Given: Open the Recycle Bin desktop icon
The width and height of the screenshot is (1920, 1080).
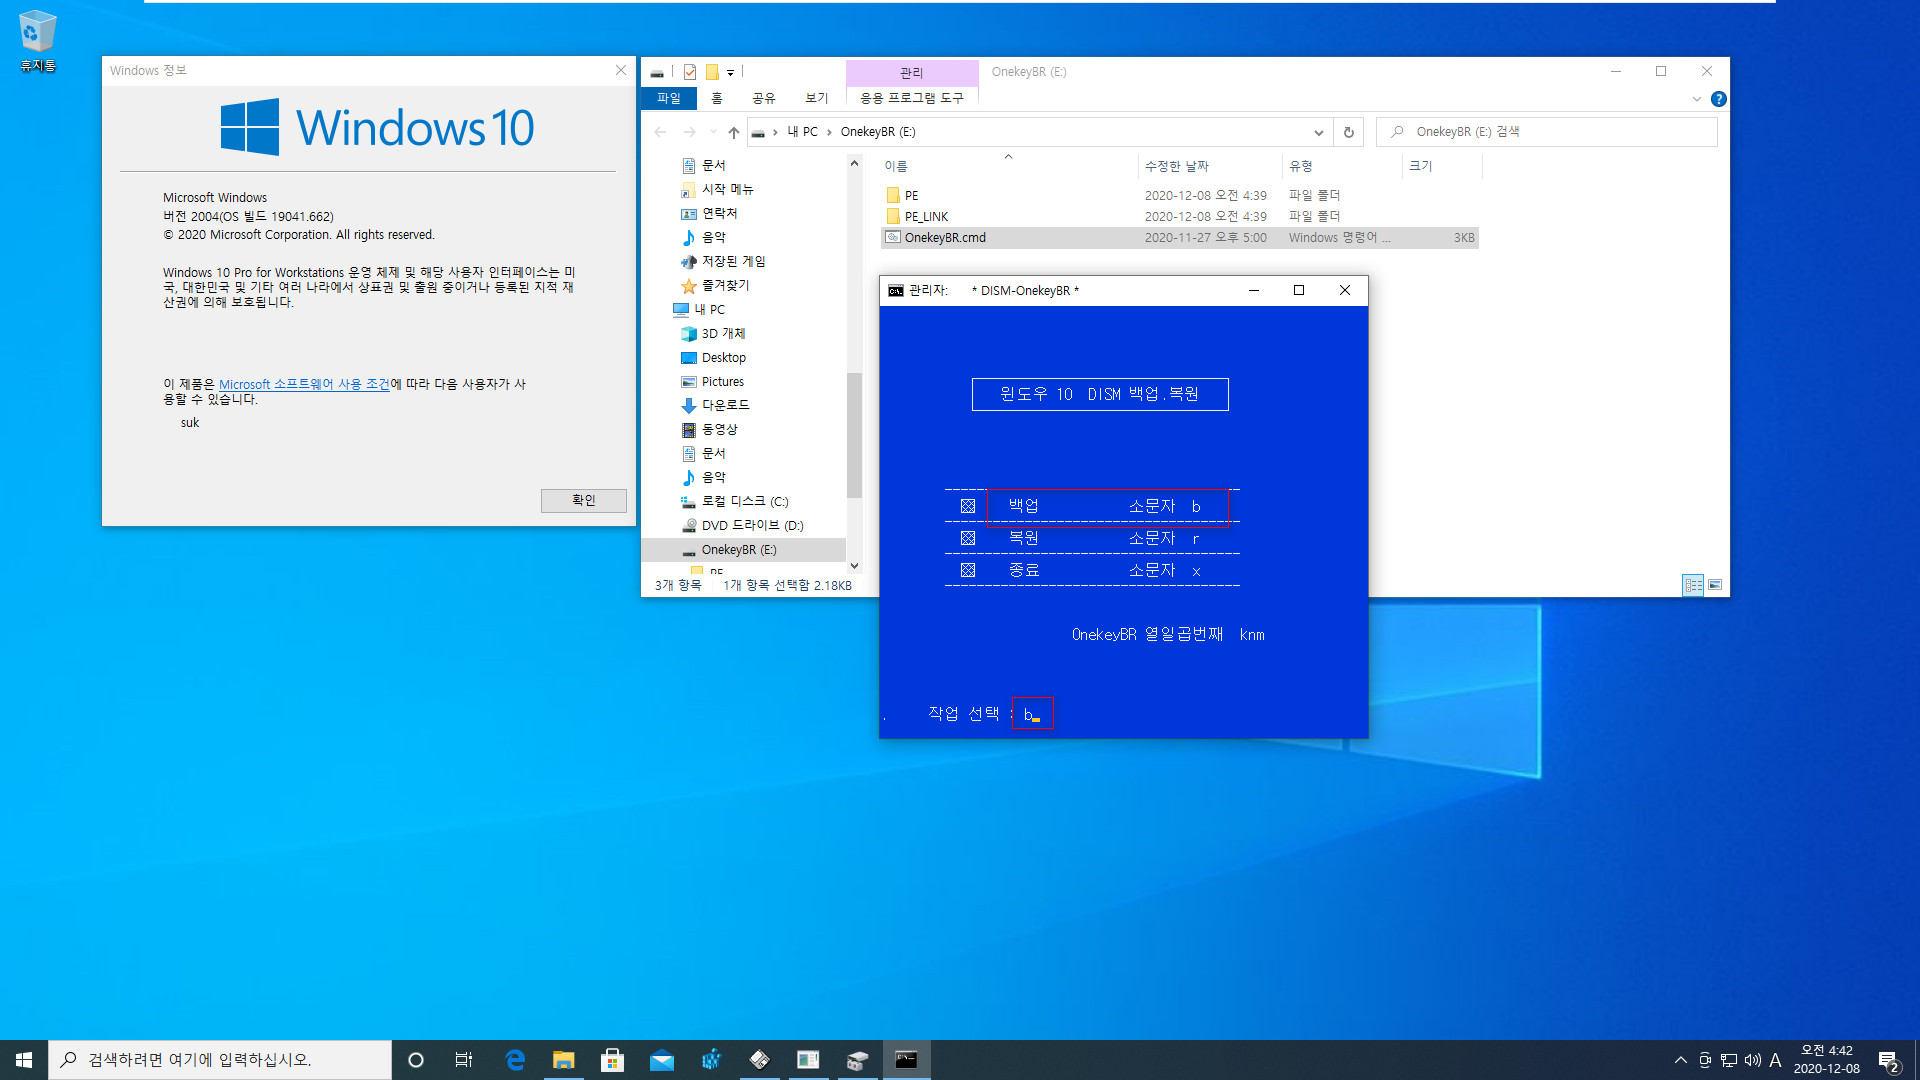Looking at the screenshot, I should pos(37,42).
